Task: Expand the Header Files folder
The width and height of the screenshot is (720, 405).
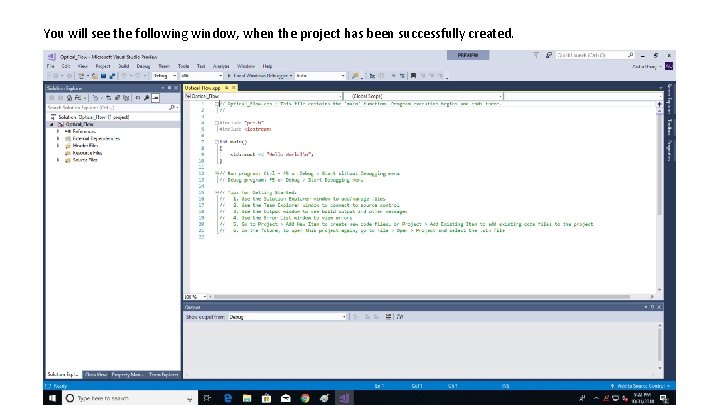Action: 58,146
